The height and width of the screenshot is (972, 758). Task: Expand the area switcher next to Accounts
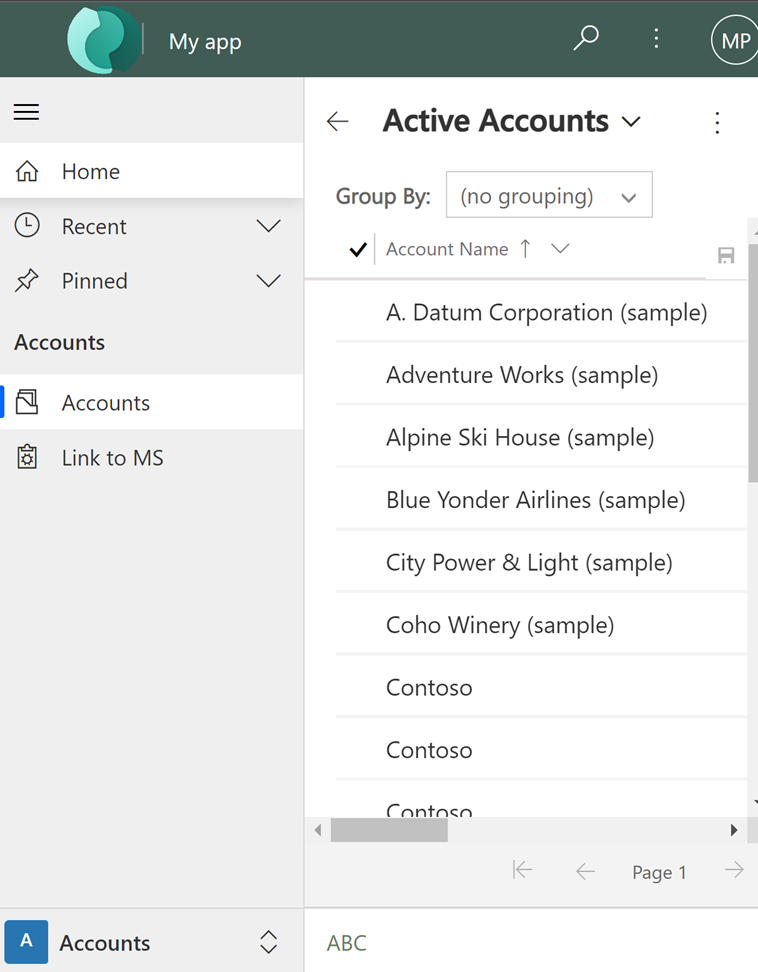click(268, 941)
